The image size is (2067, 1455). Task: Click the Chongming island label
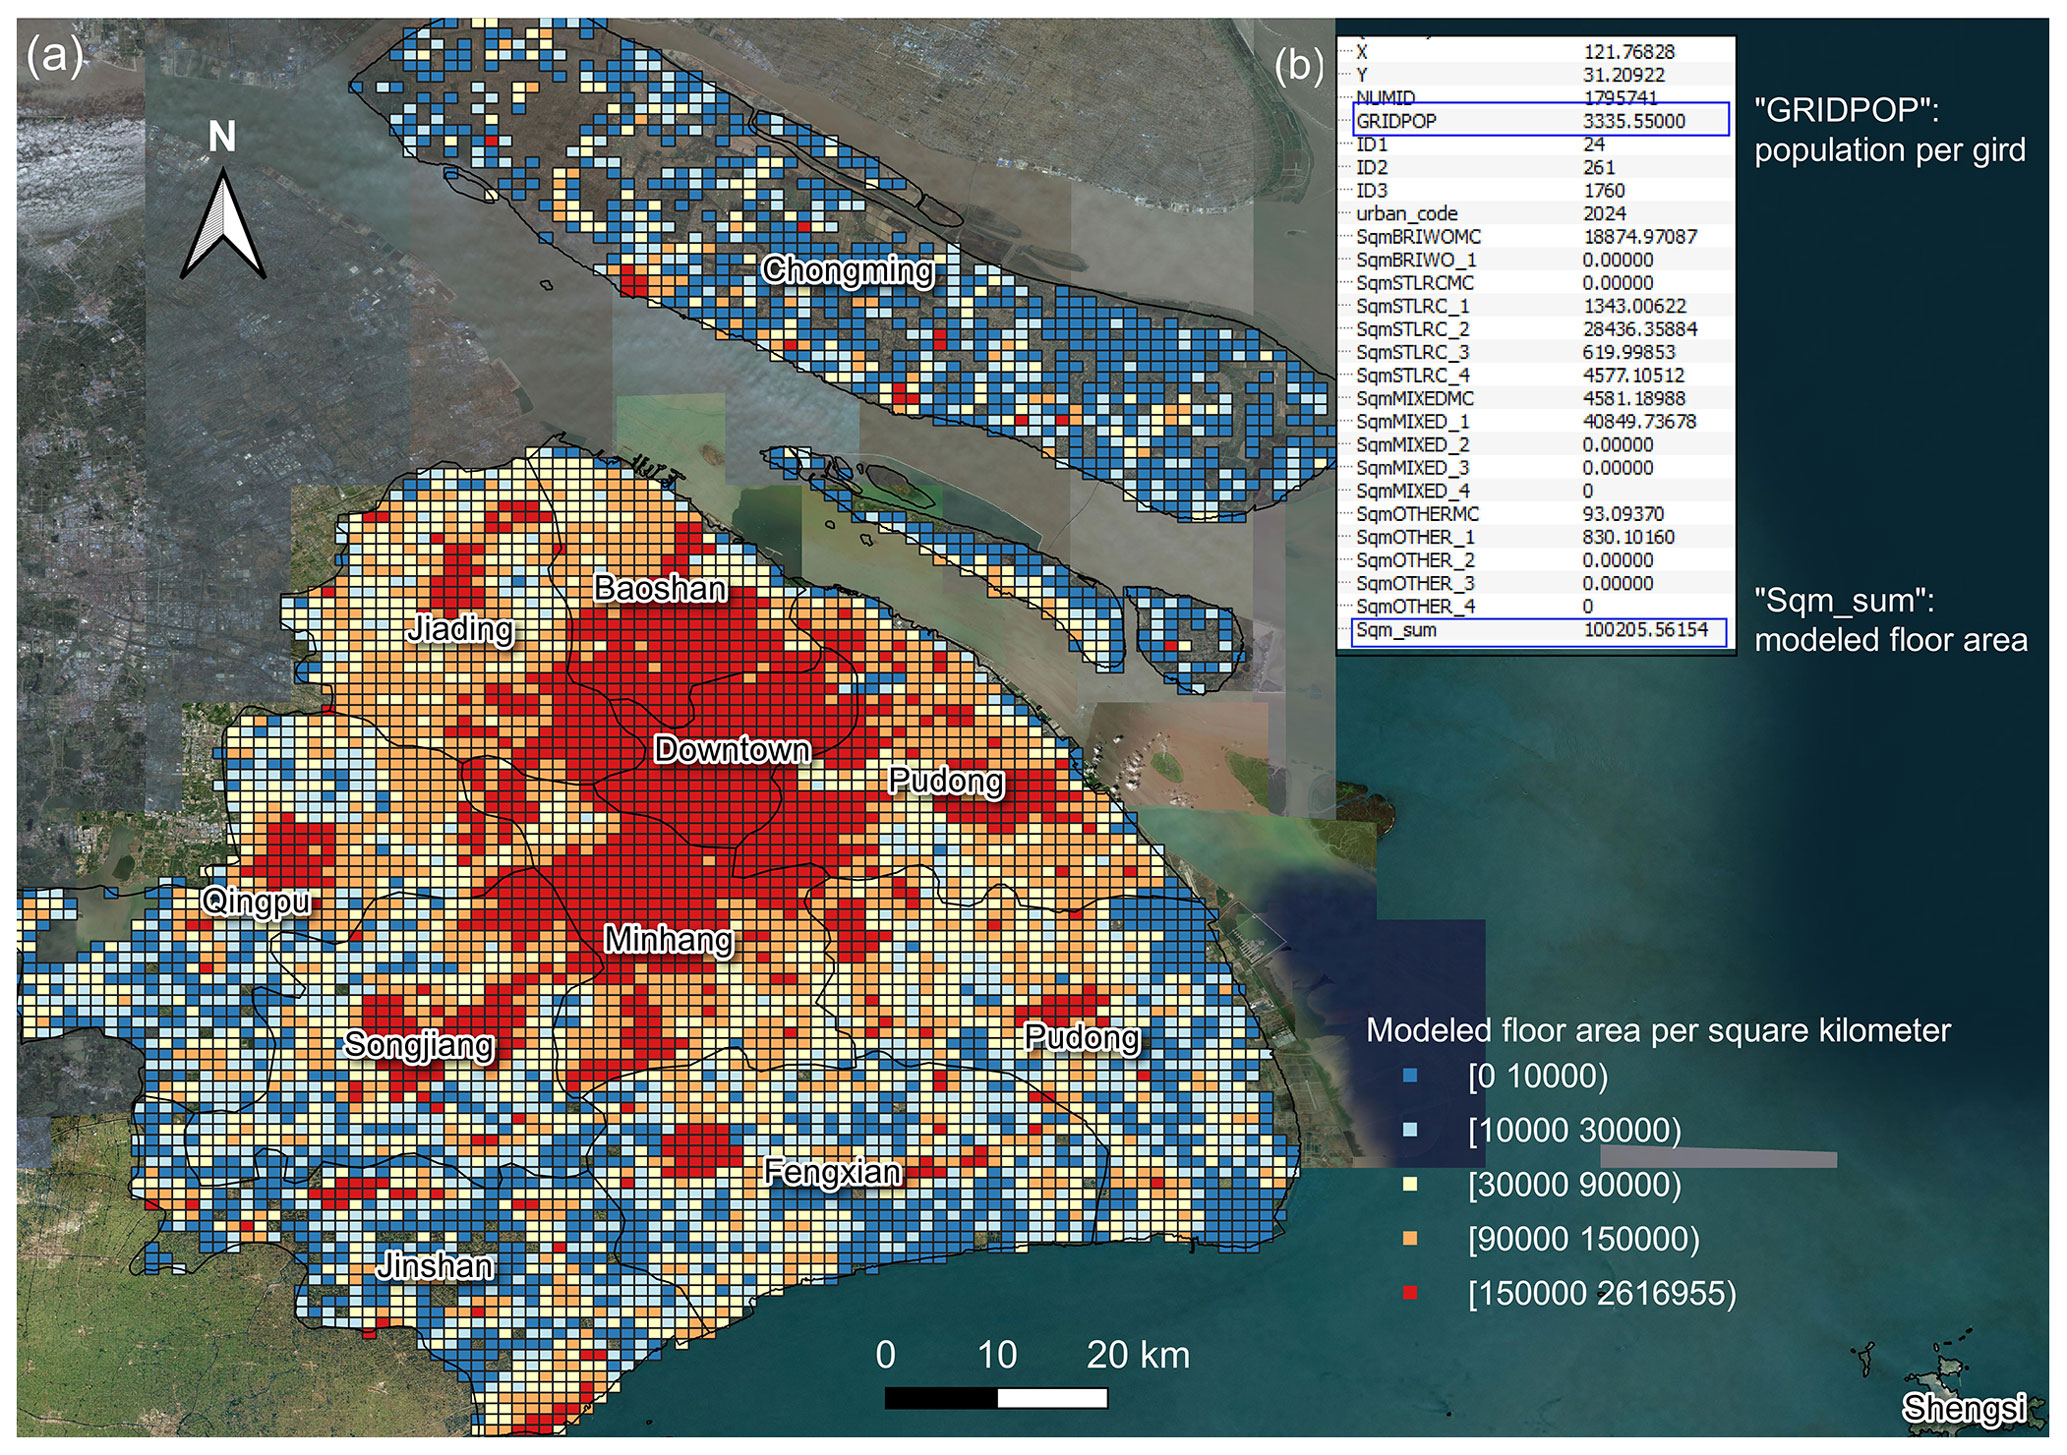(x=848, y=270)
